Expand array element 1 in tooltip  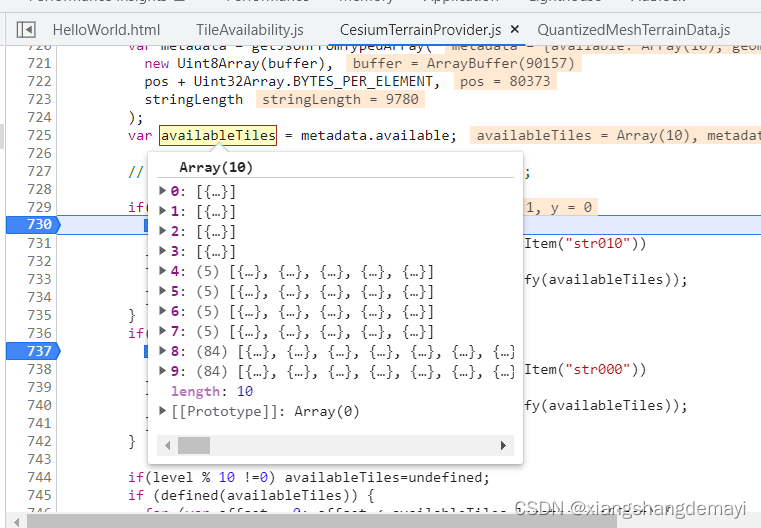(x=163, y=211)
